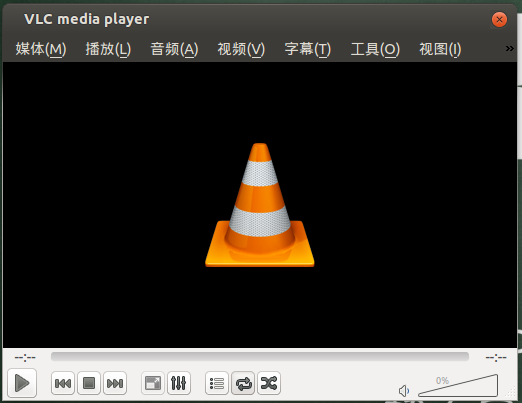Viewport: 522px width, 403px height.
Task: Open the 媒体(M) menu
Action: [41, 49]
